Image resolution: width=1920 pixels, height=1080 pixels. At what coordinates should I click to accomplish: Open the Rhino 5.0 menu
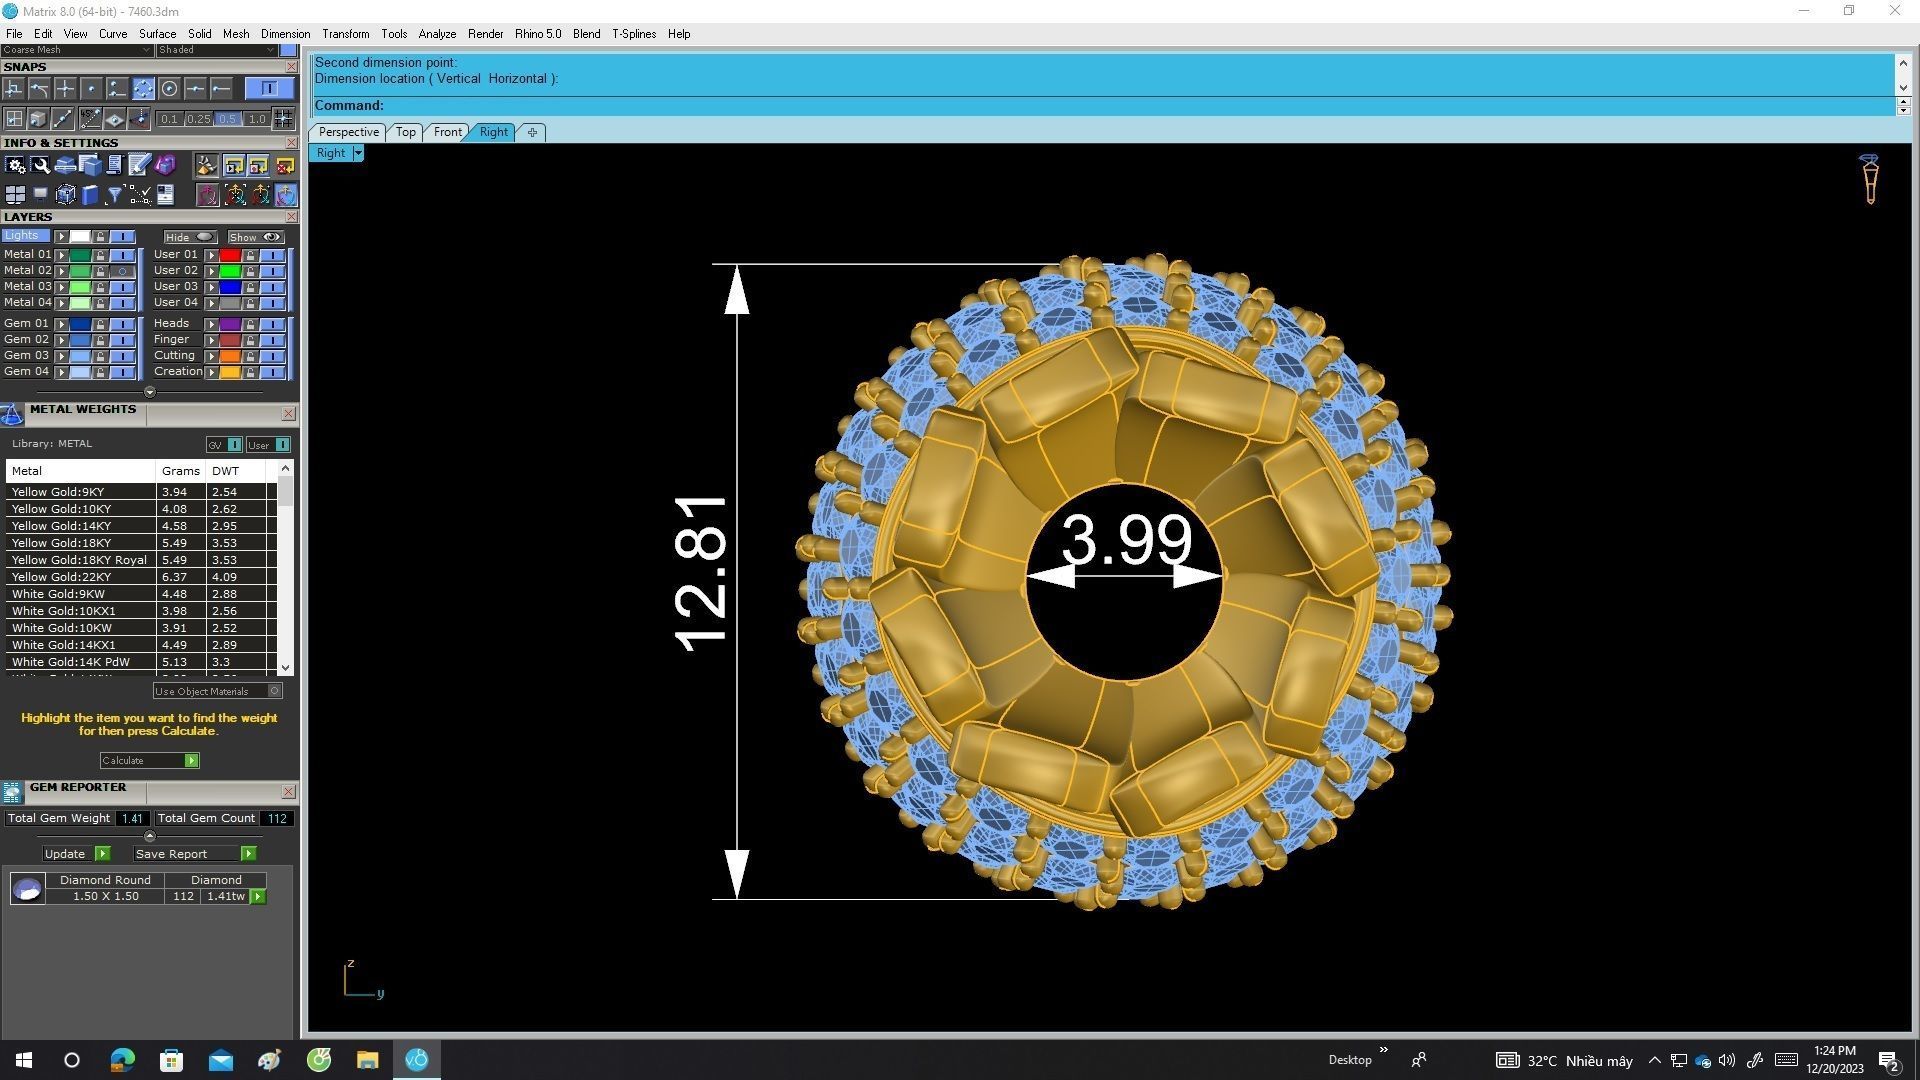coord(538,34)
